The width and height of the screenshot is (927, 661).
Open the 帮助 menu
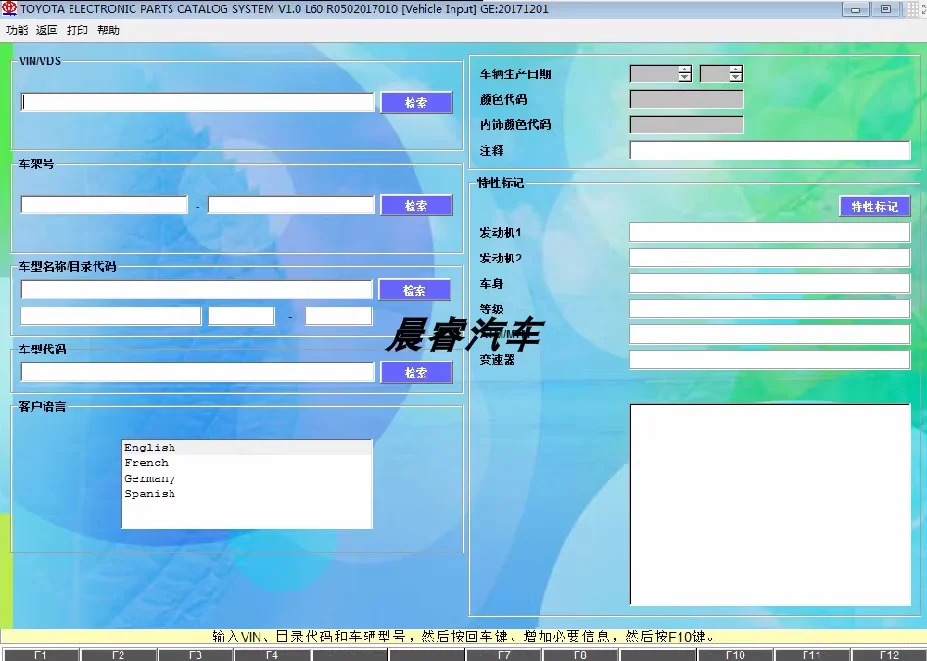pyautogui.click(x=108, y=30)
